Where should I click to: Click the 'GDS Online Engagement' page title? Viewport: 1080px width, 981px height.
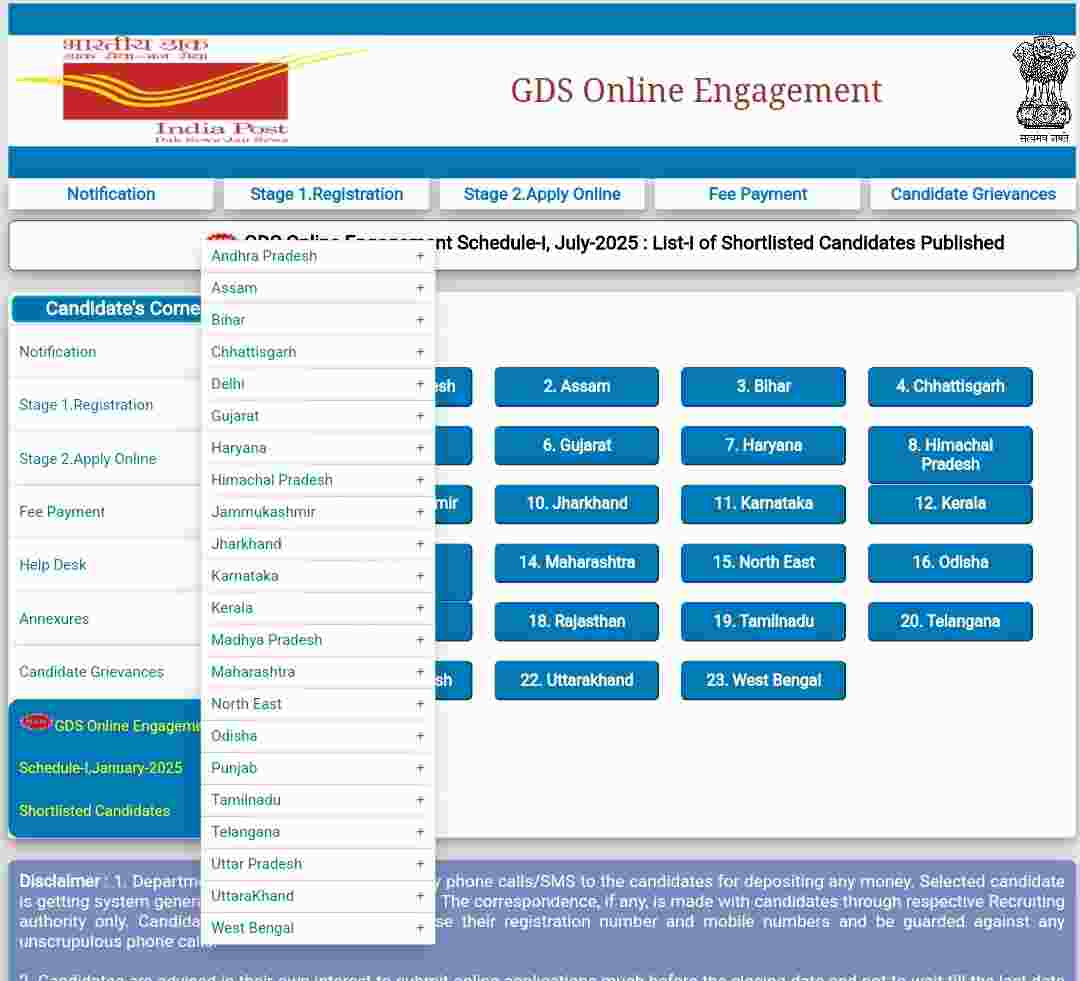click(696, 91)
